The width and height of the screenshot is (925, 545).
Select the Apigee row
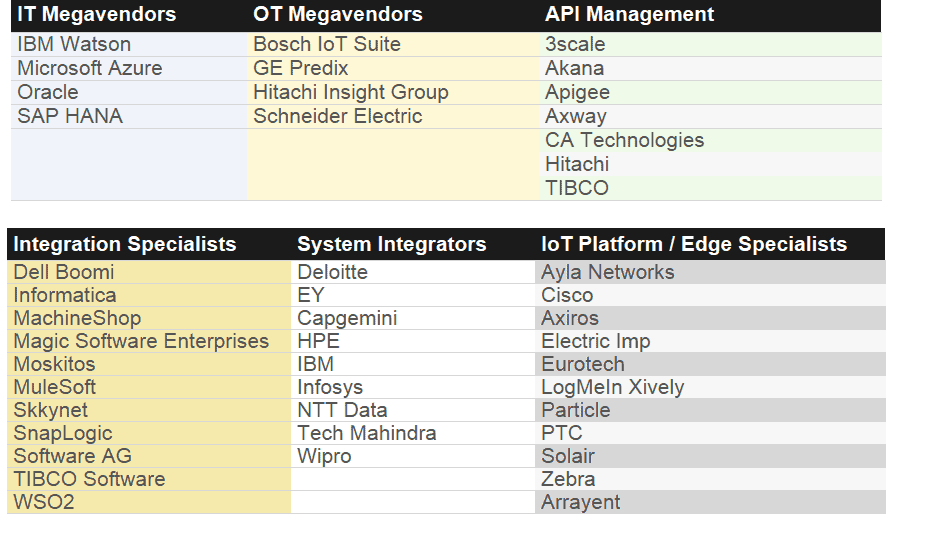pos(577,92)
